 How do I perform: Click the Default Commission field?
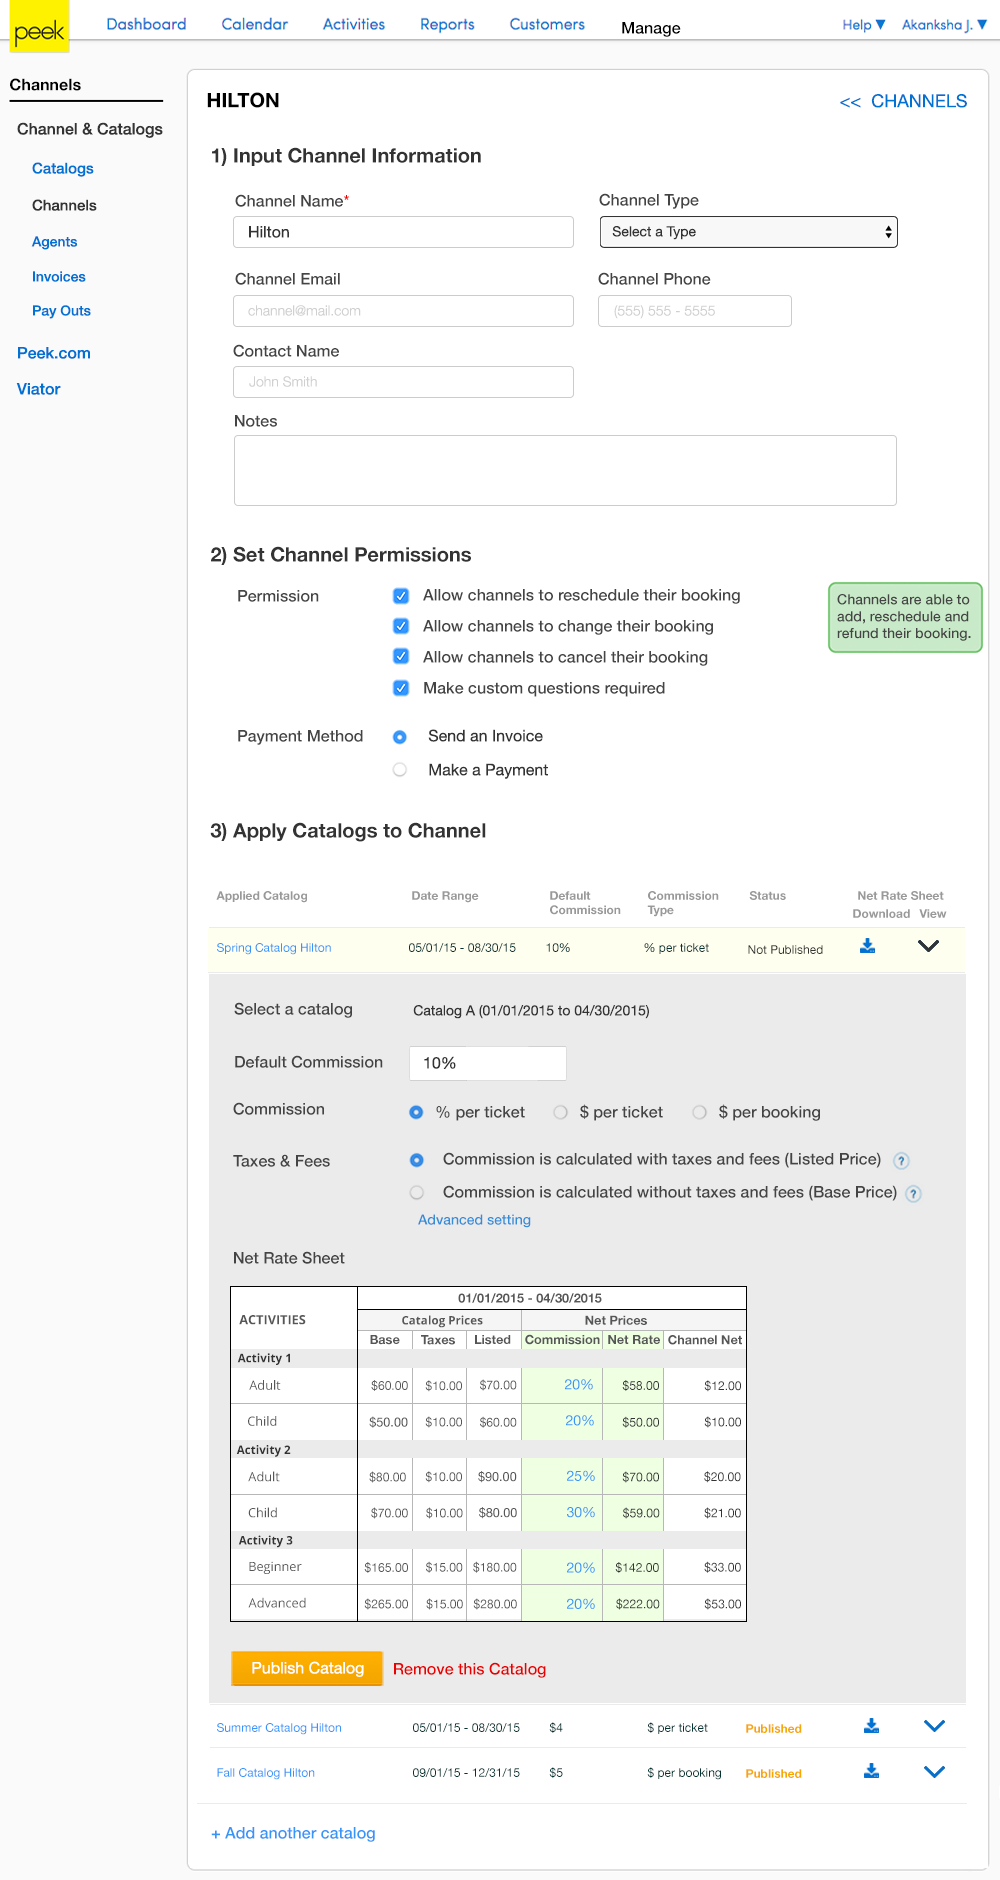(488, 1063)
